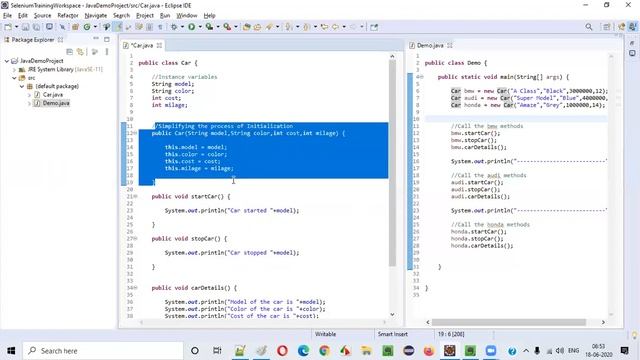This screenshot has width=640, height=360.
Task: Select Car.java in Package Explorer
Action: click(x=53, y=95)
